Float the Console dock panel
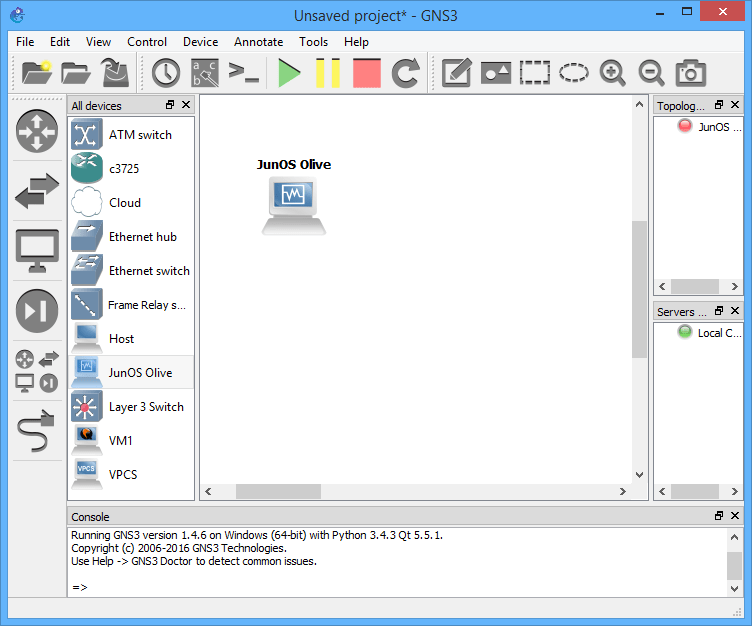This screenshot has width=752, height=626. [x=718, y=516]
